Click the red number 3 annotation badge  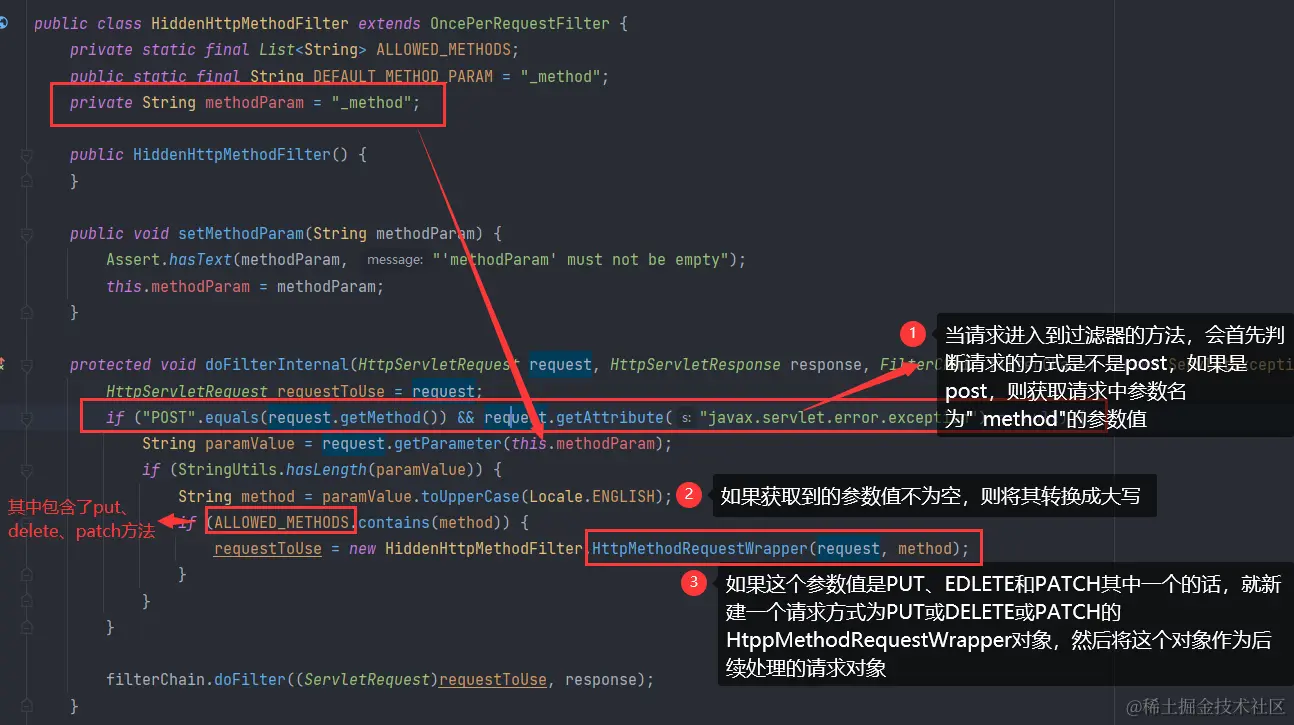(x=693, y=583)
